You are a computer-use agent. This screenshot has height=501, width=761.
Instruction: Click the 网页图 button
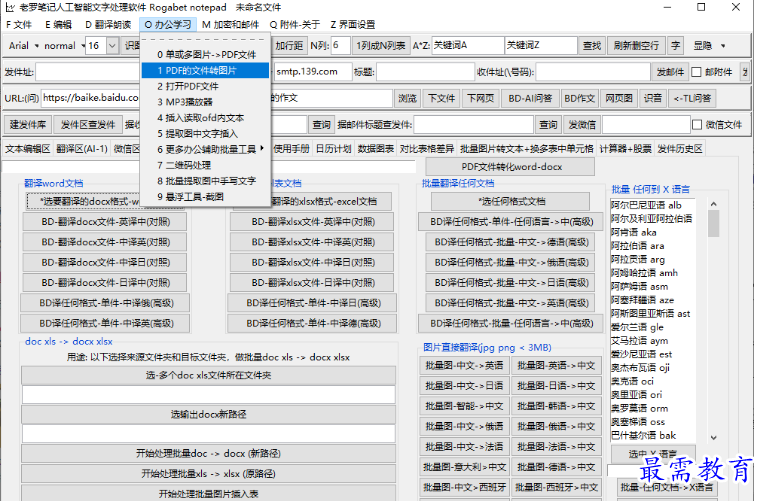pyautogui.click(x=618, y=99)
